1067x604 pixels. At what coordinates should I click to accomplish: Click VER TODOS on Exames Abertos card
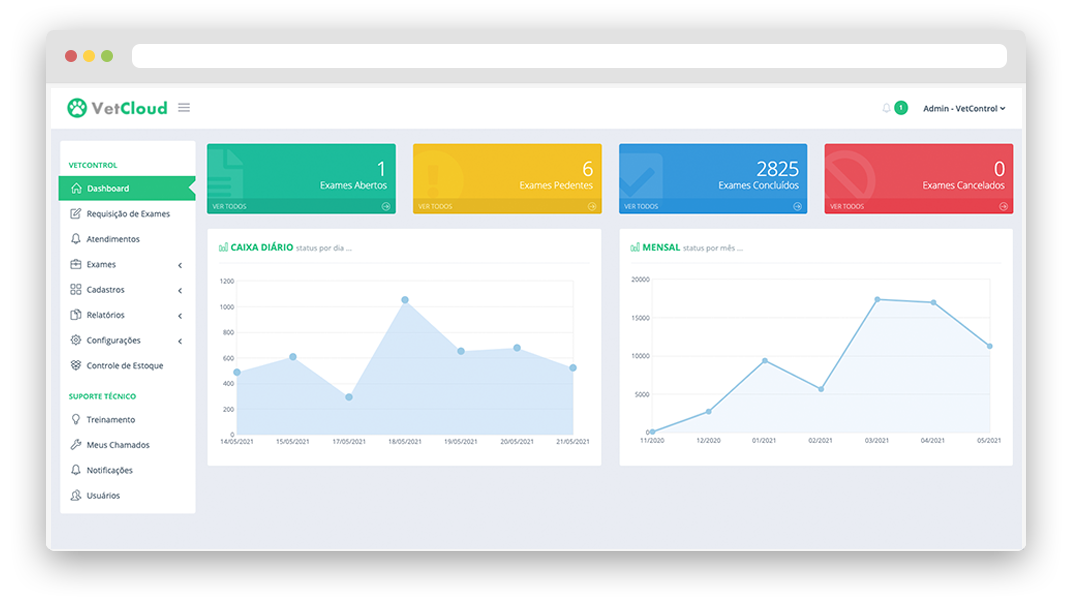229,207
